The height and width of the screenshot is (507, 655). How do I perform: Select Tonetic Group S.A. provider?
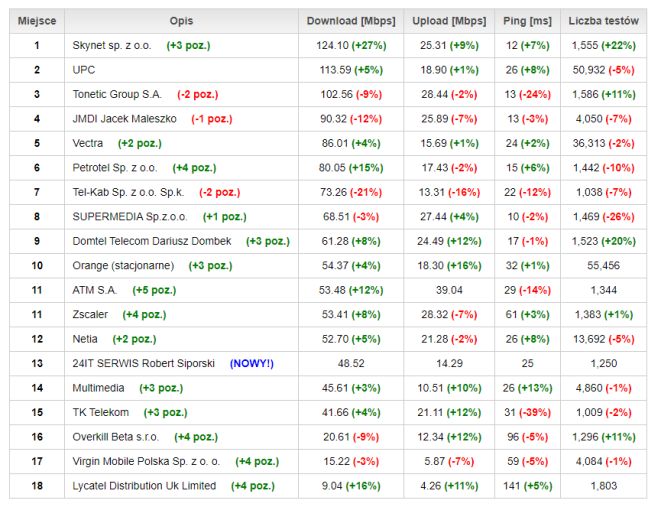tap(117, 94)
